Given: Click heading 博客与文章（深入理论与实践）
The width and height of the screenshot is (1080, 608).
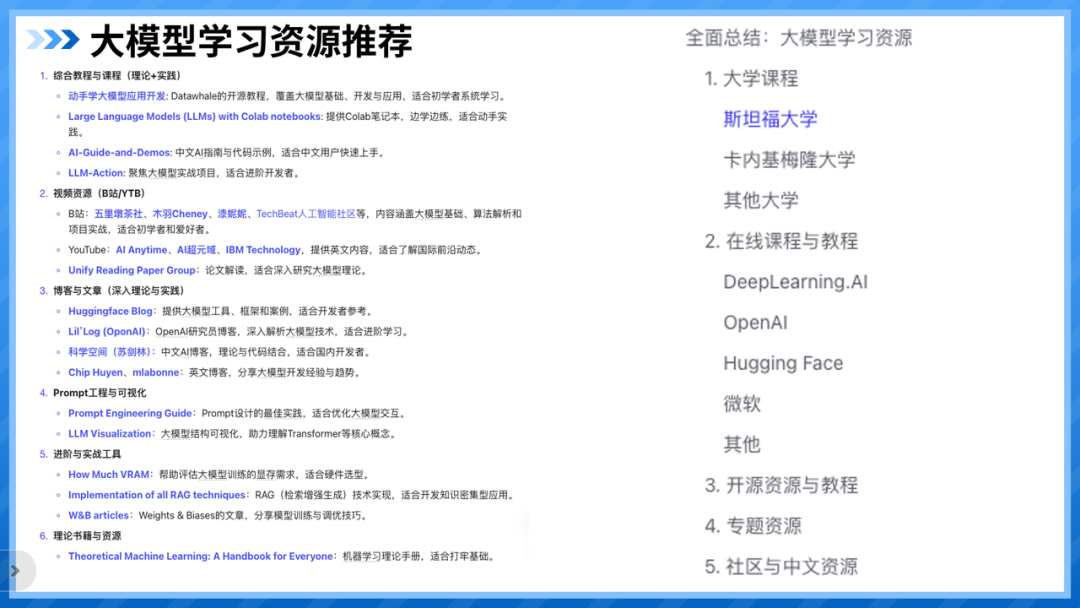Looking at the screenshot, I should 118,291.
